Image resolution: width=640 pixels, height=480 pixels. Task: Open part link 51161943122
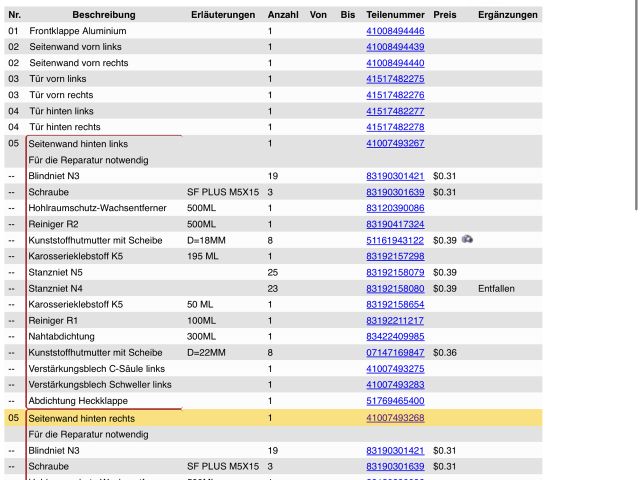pyautogui.click(x=395, y=240)
